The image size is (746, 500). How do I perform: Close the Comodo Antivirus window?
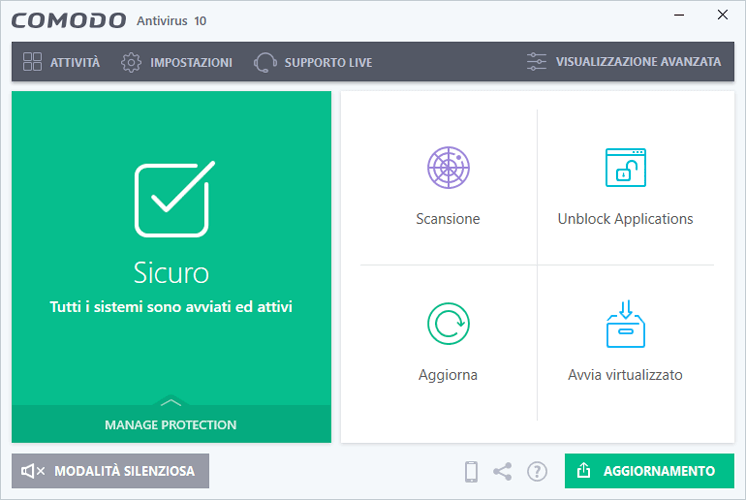[723, 15]
